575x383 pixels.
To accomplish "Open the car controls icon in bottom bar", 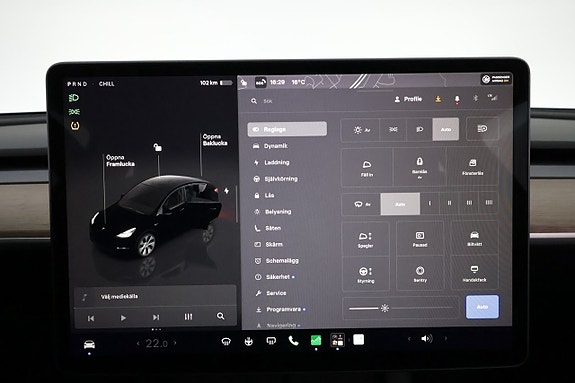I will coord(89,344).
